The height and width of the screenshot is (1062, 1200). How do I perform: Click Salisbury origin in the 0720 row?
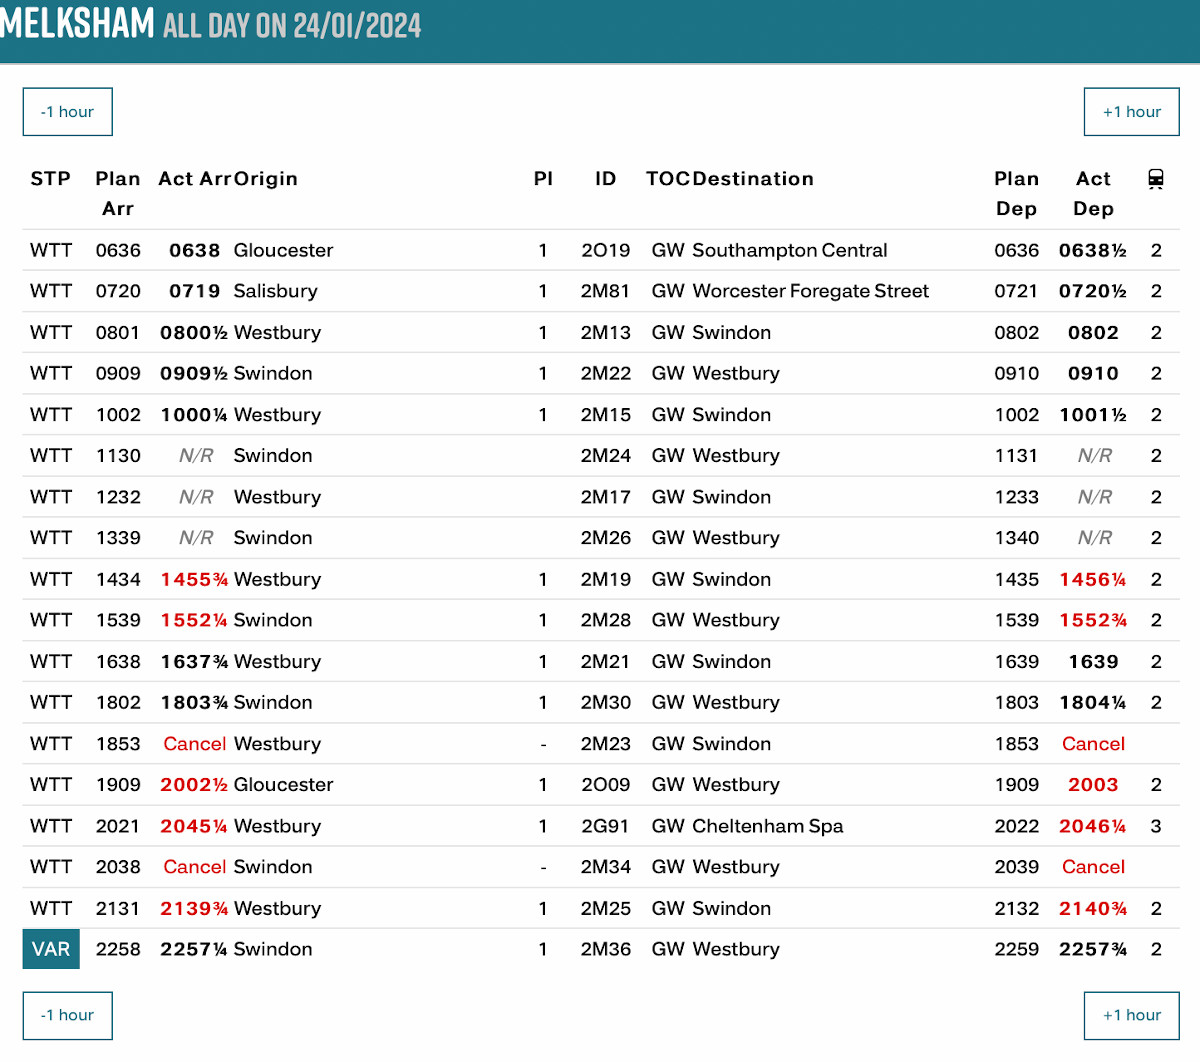click(x=275, y=292)
